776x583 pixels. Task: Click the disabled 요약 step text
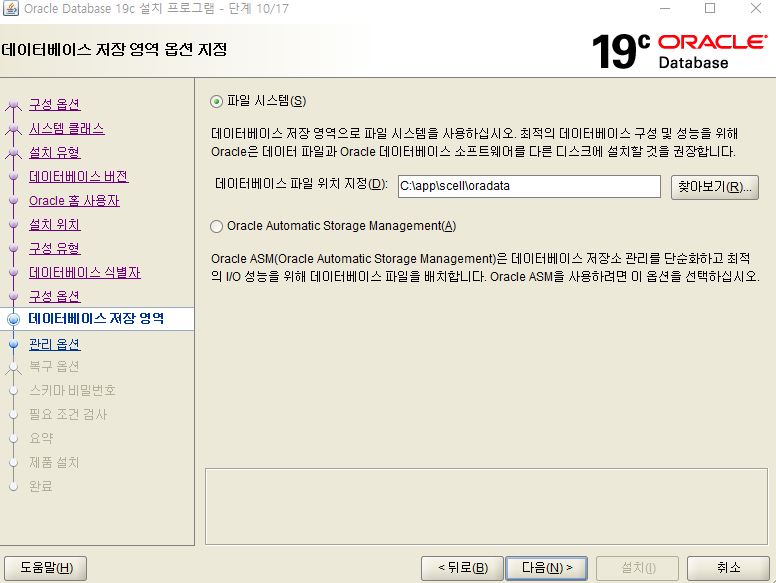(41, 438)
